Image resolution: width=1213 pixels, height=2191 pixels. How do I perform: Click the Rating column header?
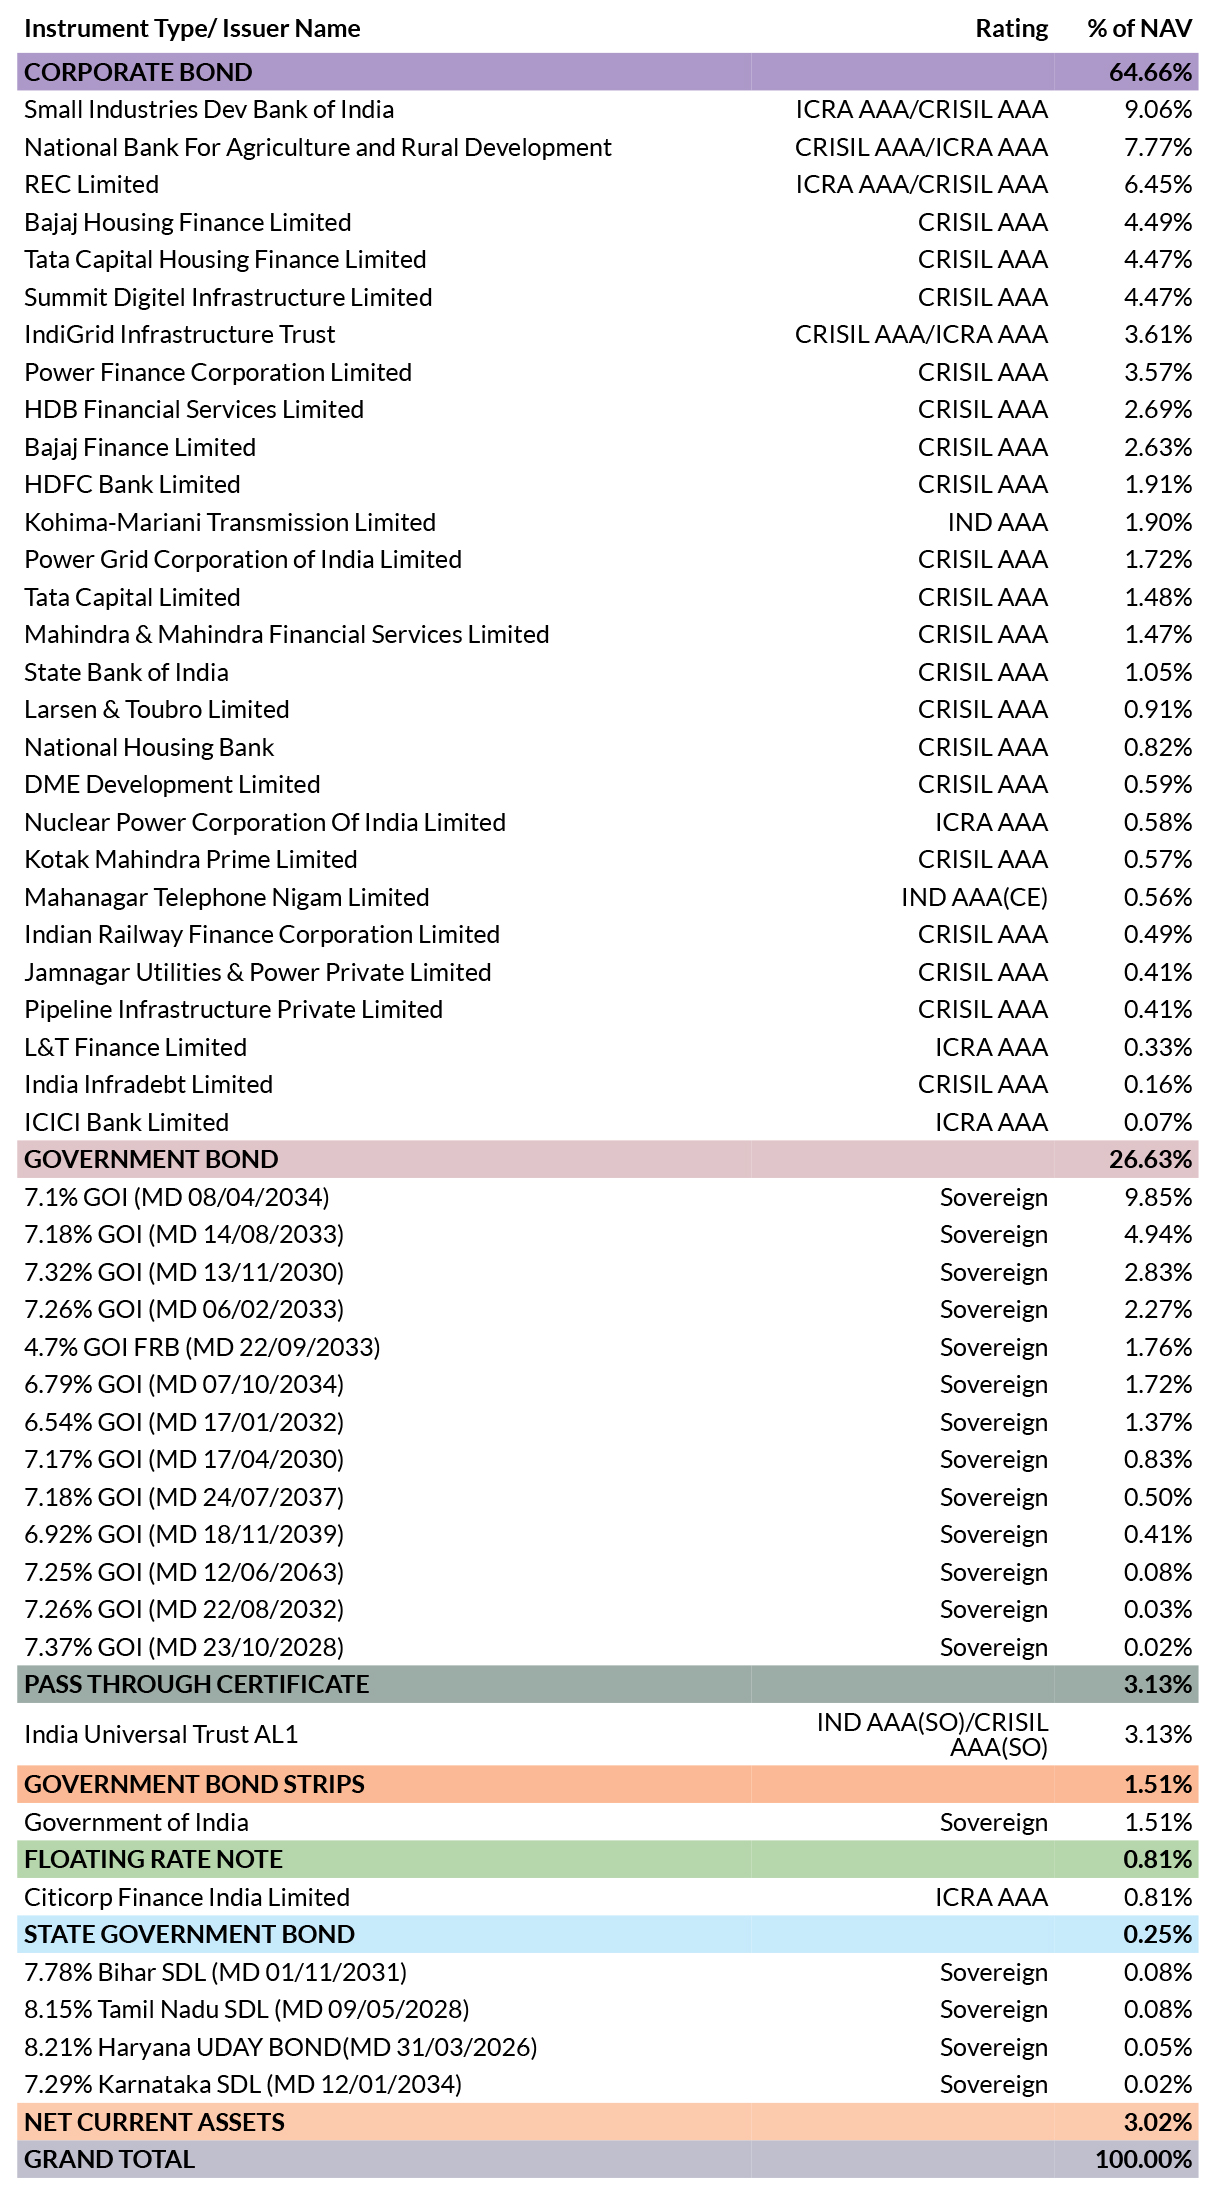pyautogui.click(x=1011, y=28)
